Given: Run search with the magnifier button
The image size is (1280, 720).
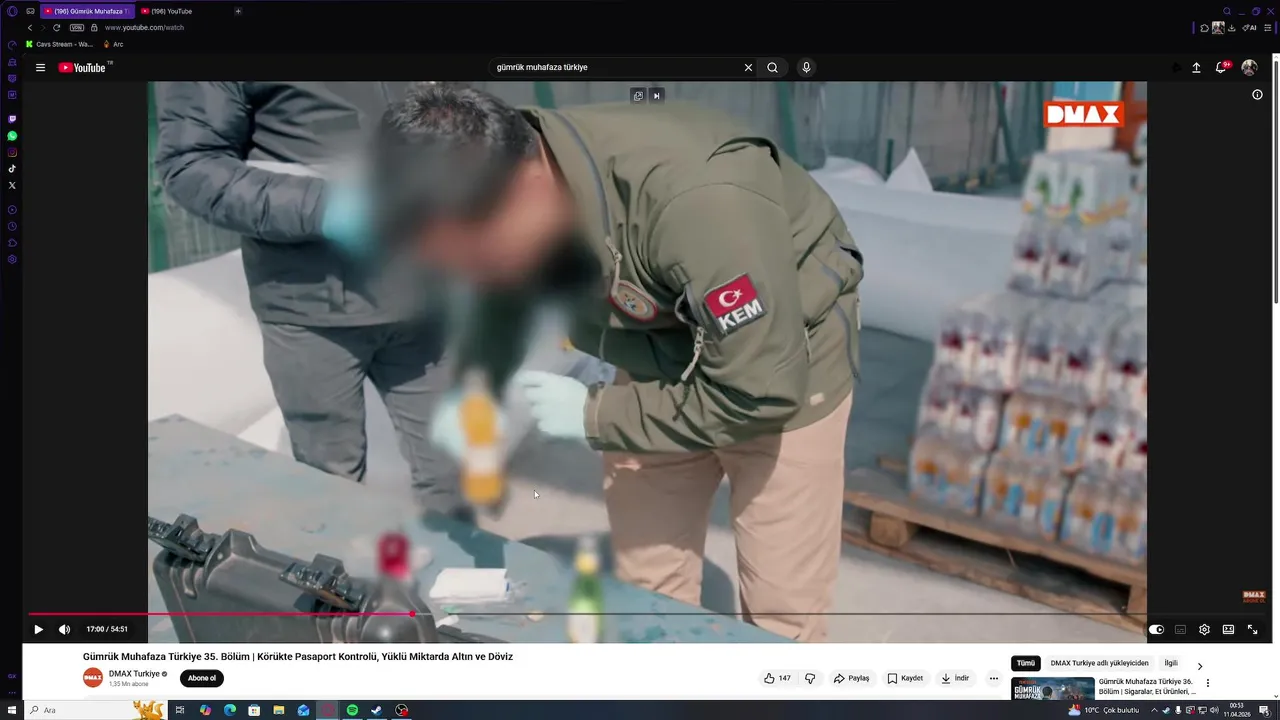Looking at the screenshot, I should pos(772,68).
